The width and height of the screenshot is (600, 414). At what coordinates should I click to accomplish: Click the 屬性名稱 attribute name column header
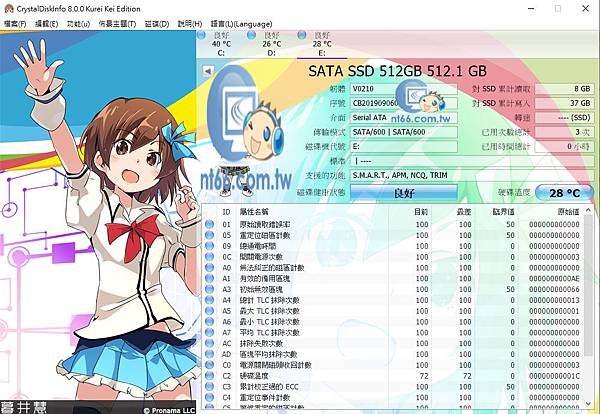(312, 212)
